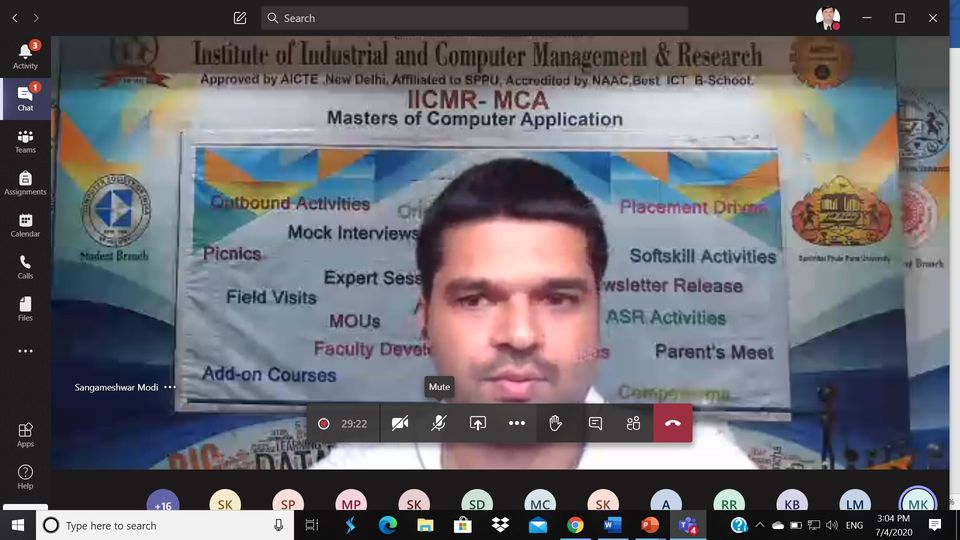Open the Activity feed in sidebar
The height and width of the screenshot is (540, 960).
tap(25, 55)
